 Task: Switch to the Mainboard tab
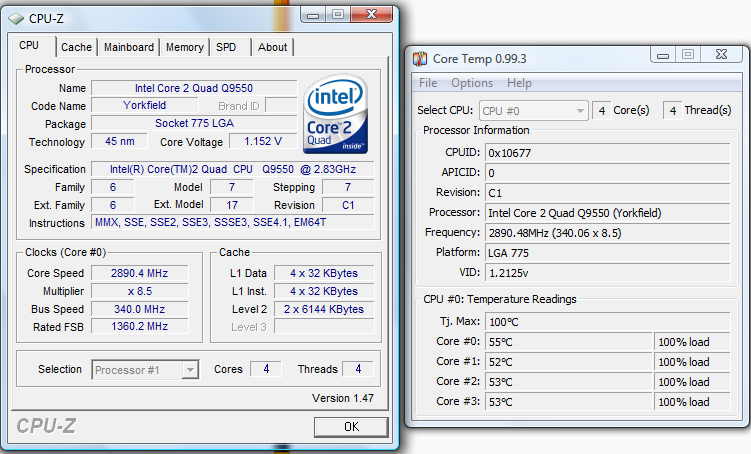click(x=129, y=47)
